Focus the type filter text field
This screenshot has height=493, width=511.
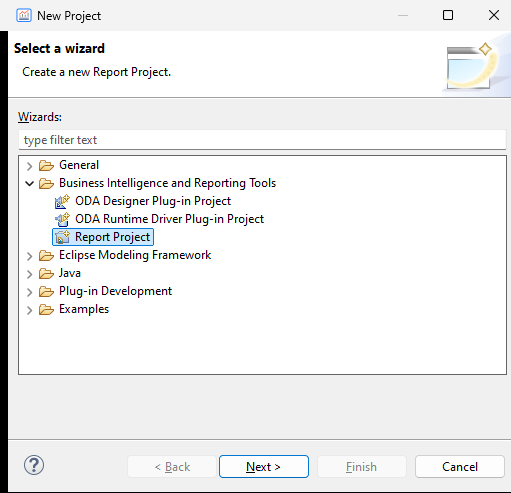point(262,140)
